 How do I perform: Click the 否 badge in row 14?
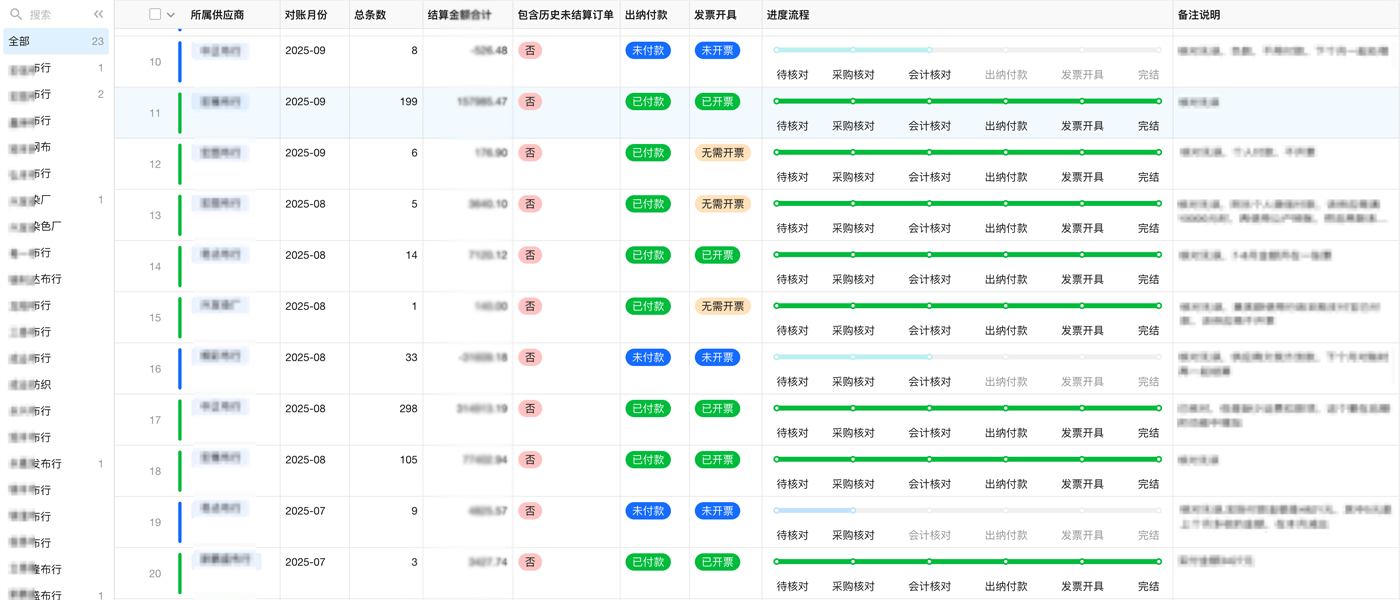(528, 254)
